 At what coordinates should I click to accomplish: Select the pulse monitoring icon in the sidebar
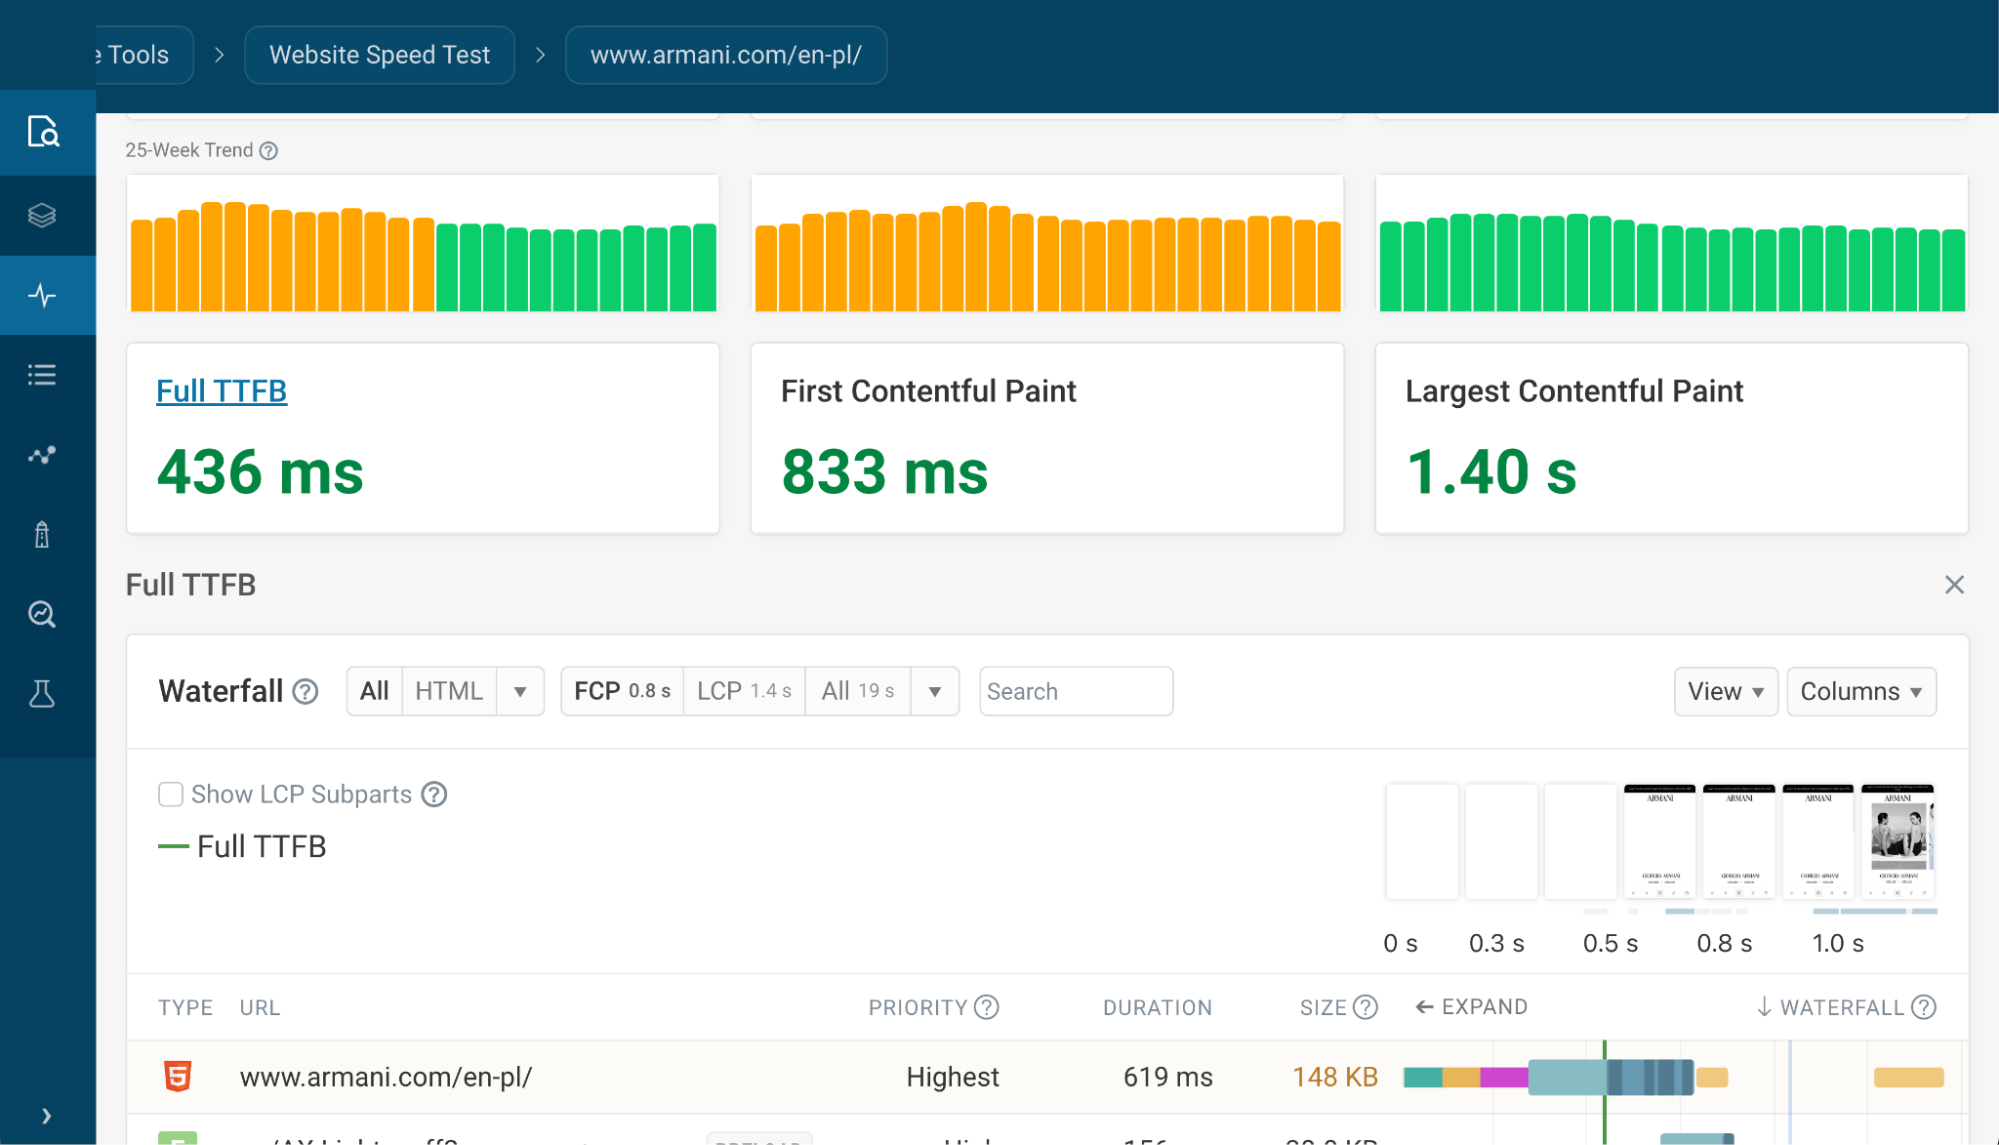(x=42, y=295)
